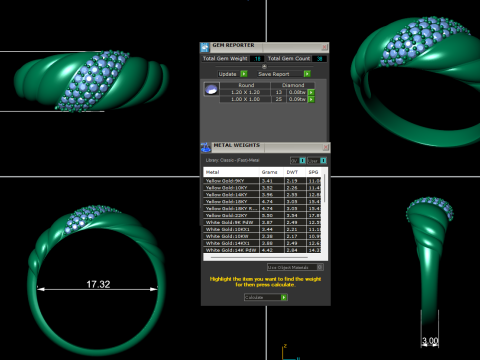The image size is (480, 360).
Task: Click the green arrow on 1.00 X 1.00 row
Action: pos(311,99)
